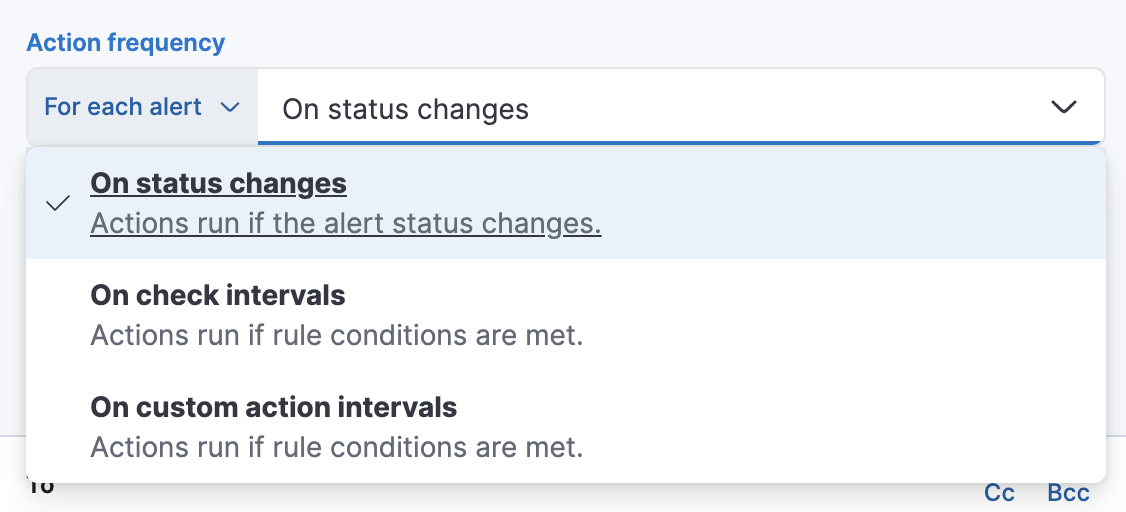
Task: Open the For each alert dropdown
Action: (142, 107)
